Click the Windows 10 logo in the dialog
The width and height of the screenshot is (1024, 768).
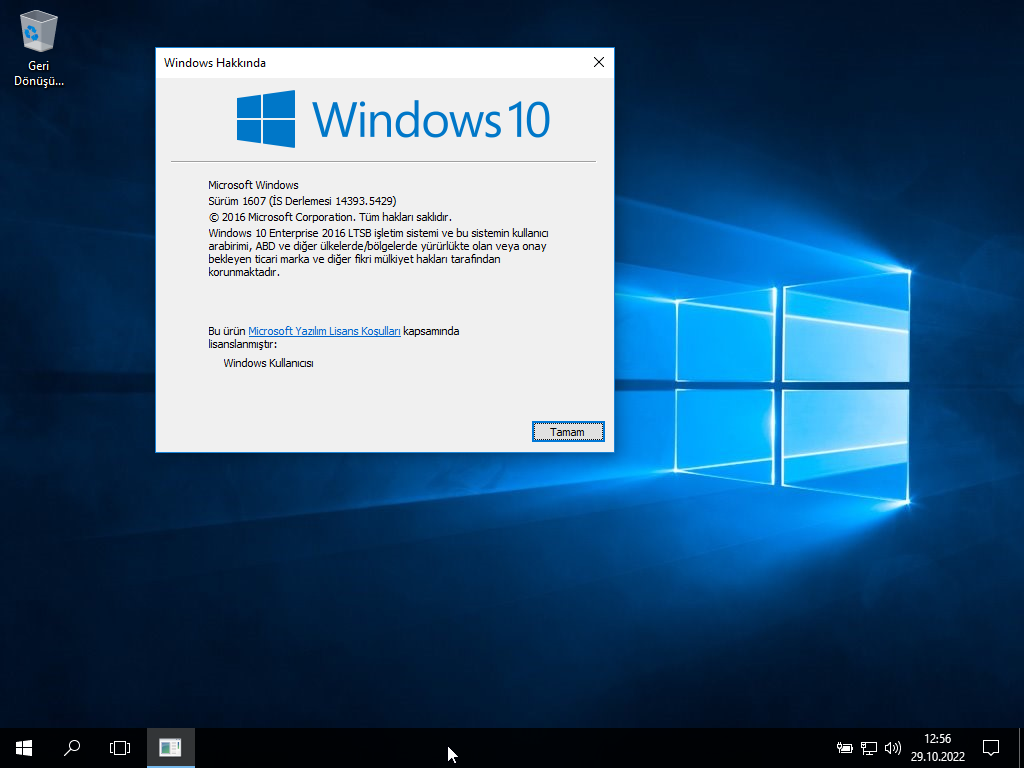tap(393, 119)
